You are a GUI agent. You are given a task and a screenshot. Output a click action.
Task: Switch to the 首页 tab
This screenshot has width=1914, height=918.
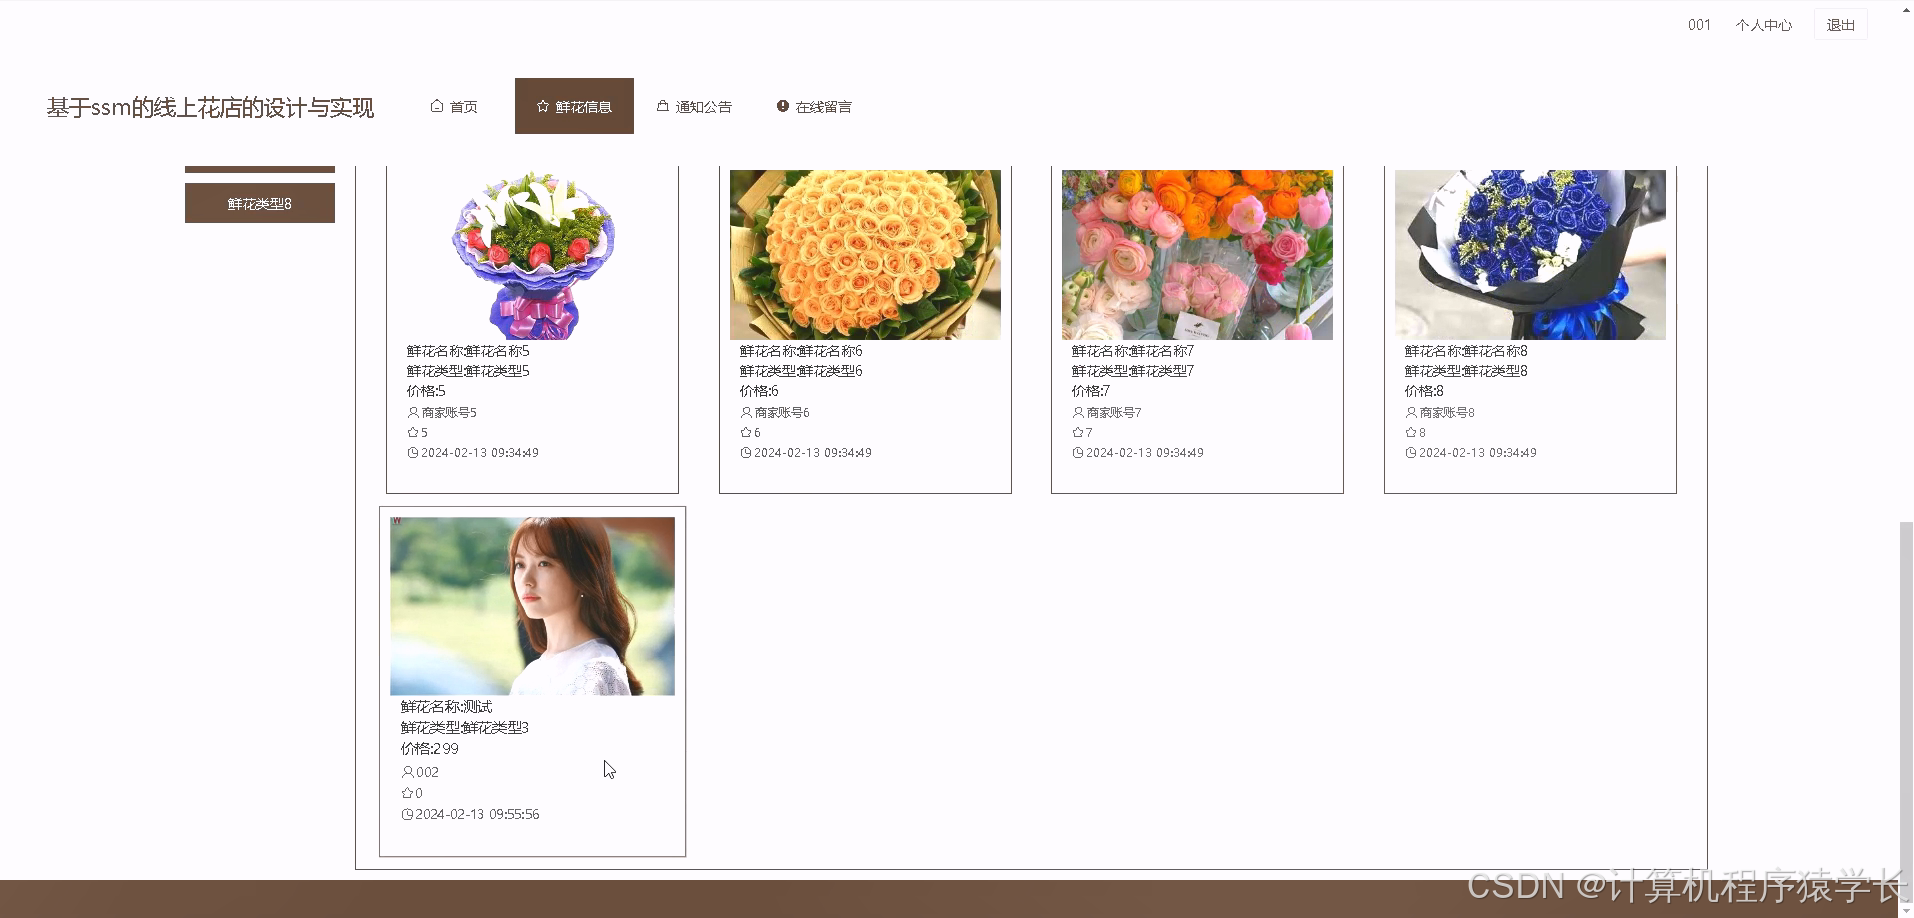(462, 105)
